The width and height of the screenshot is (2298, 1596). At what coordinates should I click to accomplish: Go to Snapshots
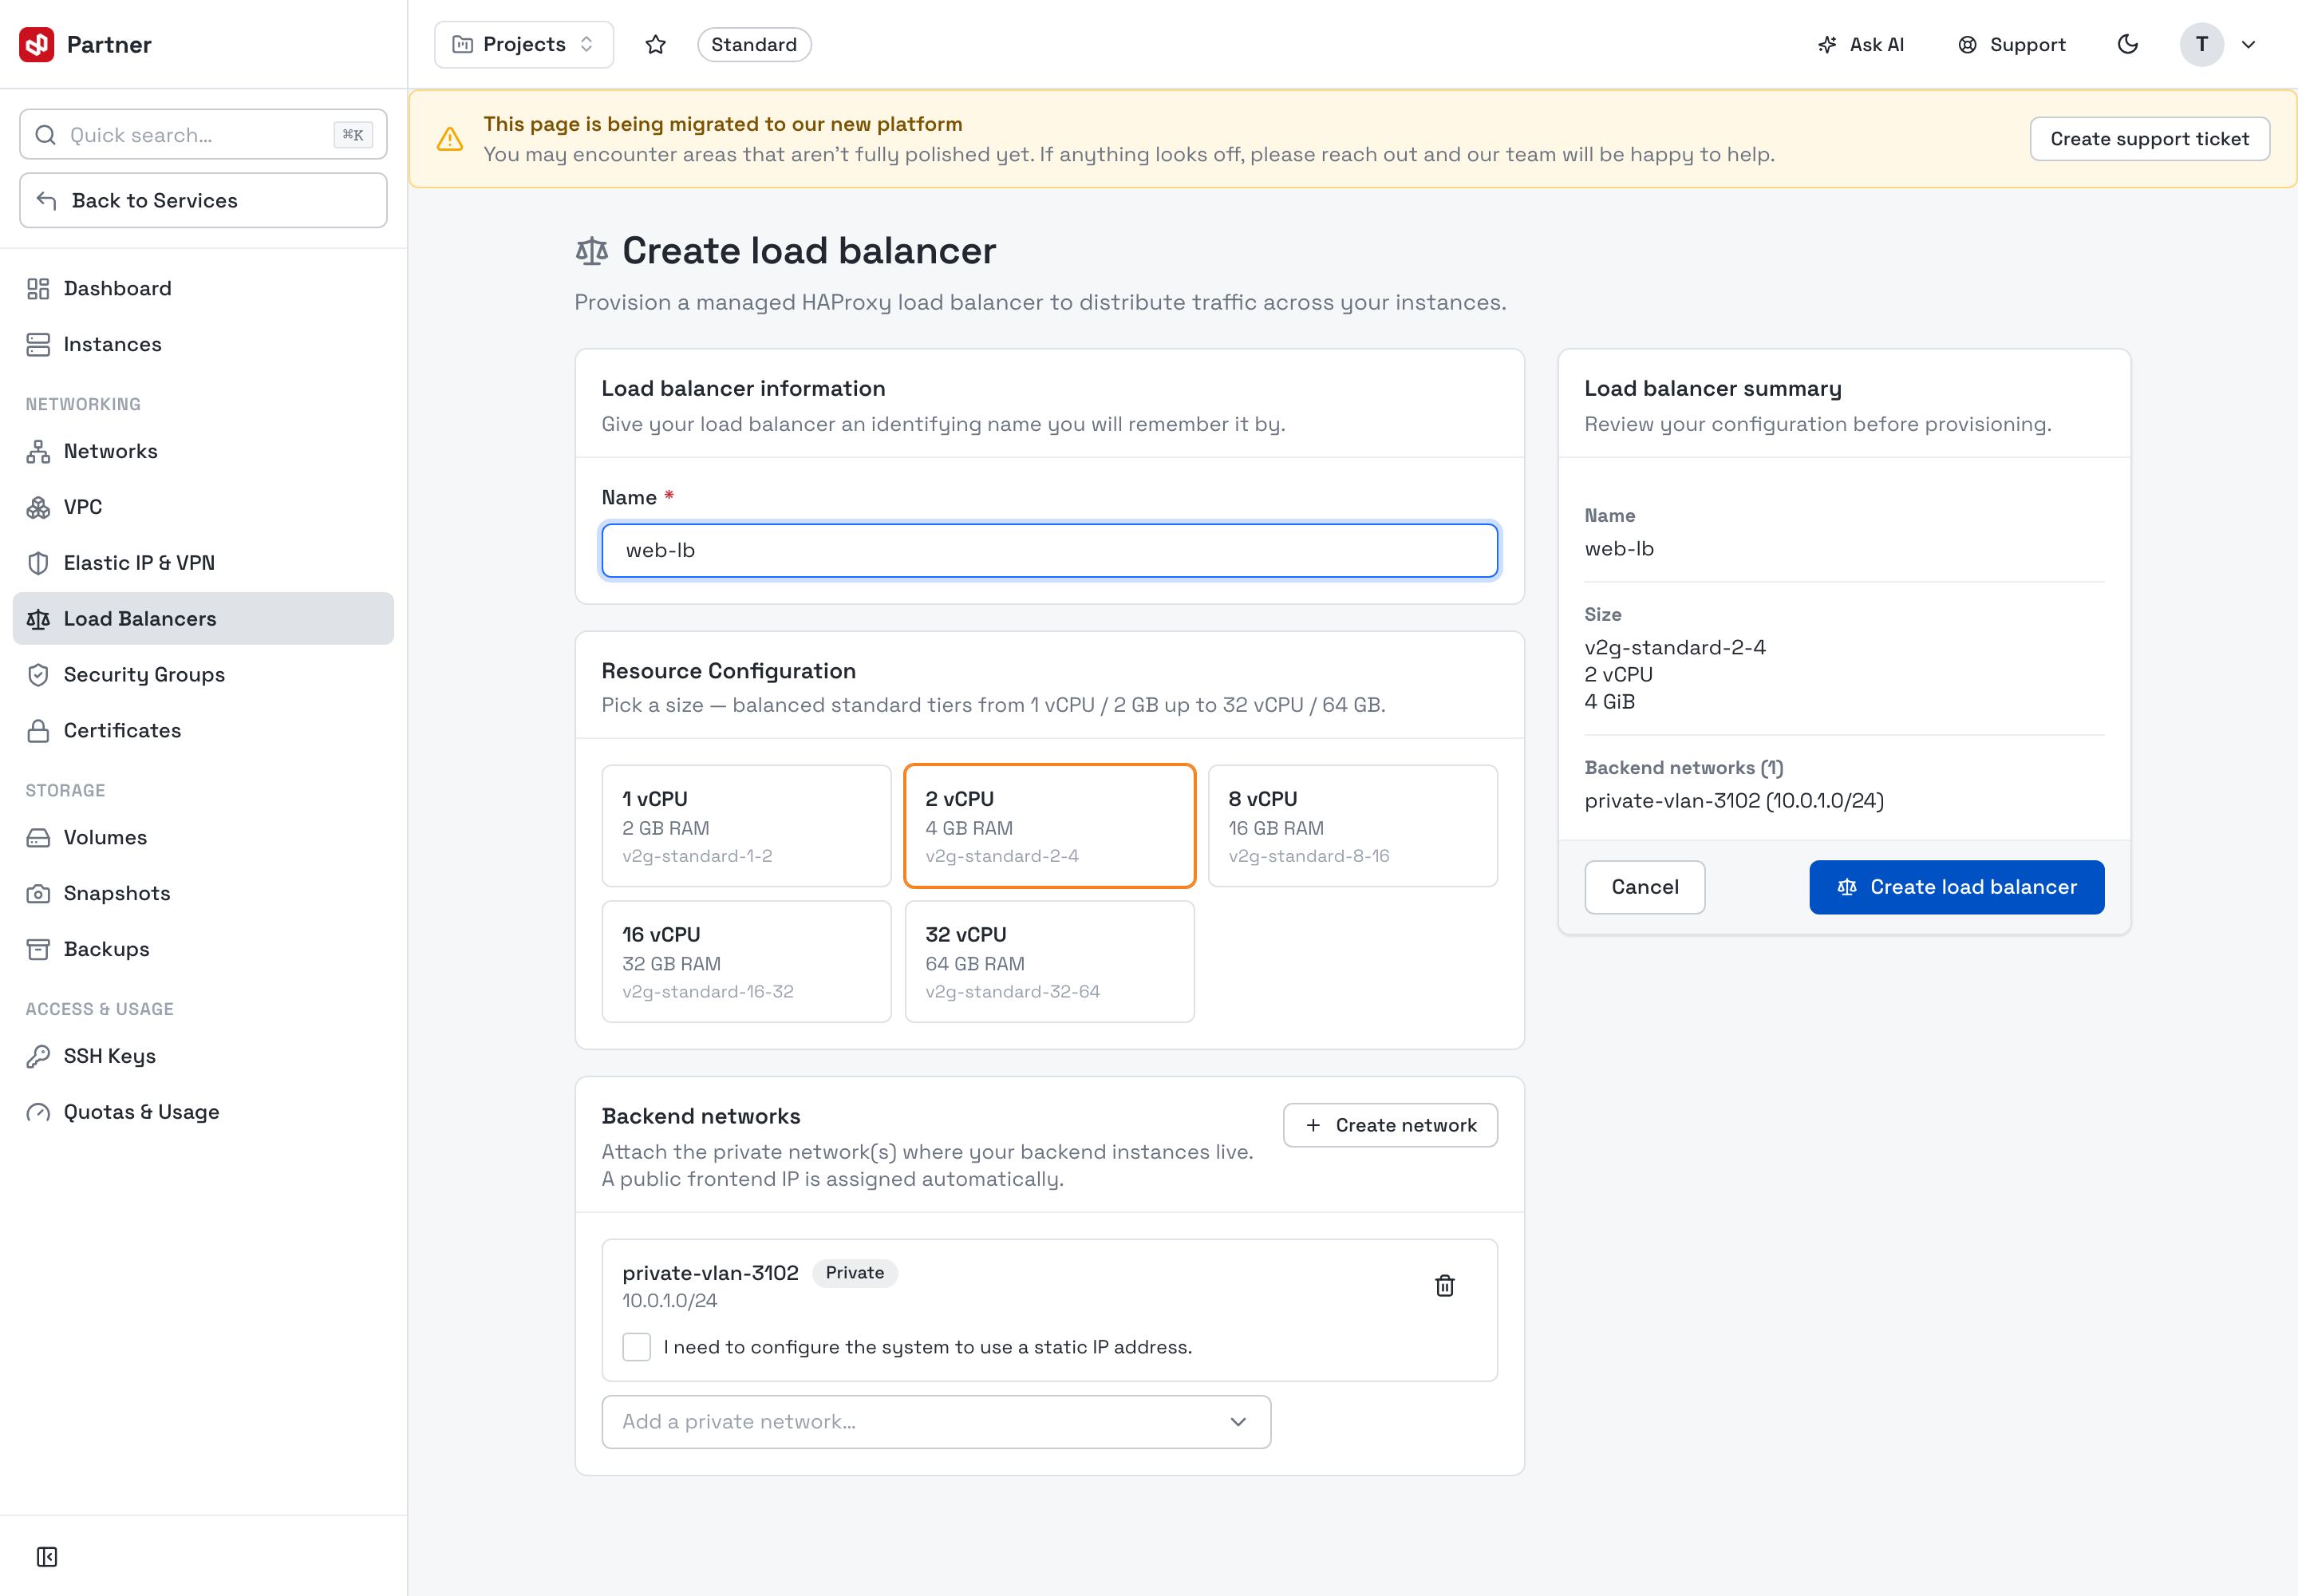click(x=203, y=893)
